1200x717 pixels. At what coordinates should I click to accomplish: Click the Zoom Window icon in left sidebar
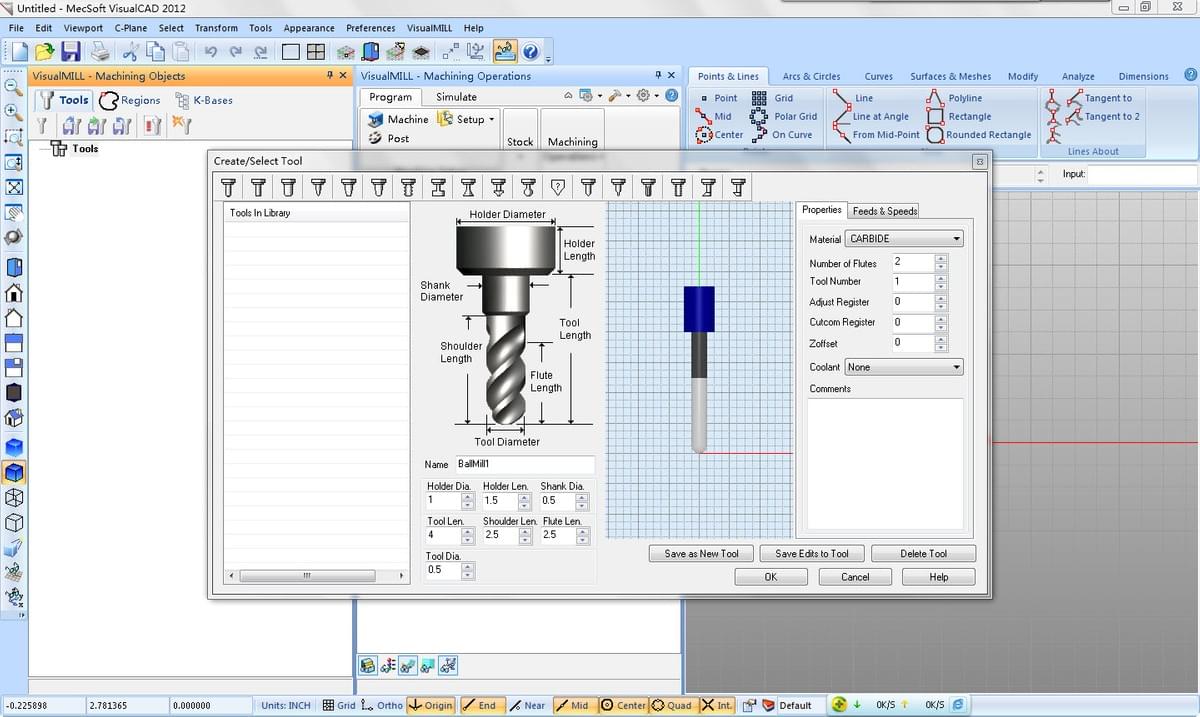click(14, 137)
